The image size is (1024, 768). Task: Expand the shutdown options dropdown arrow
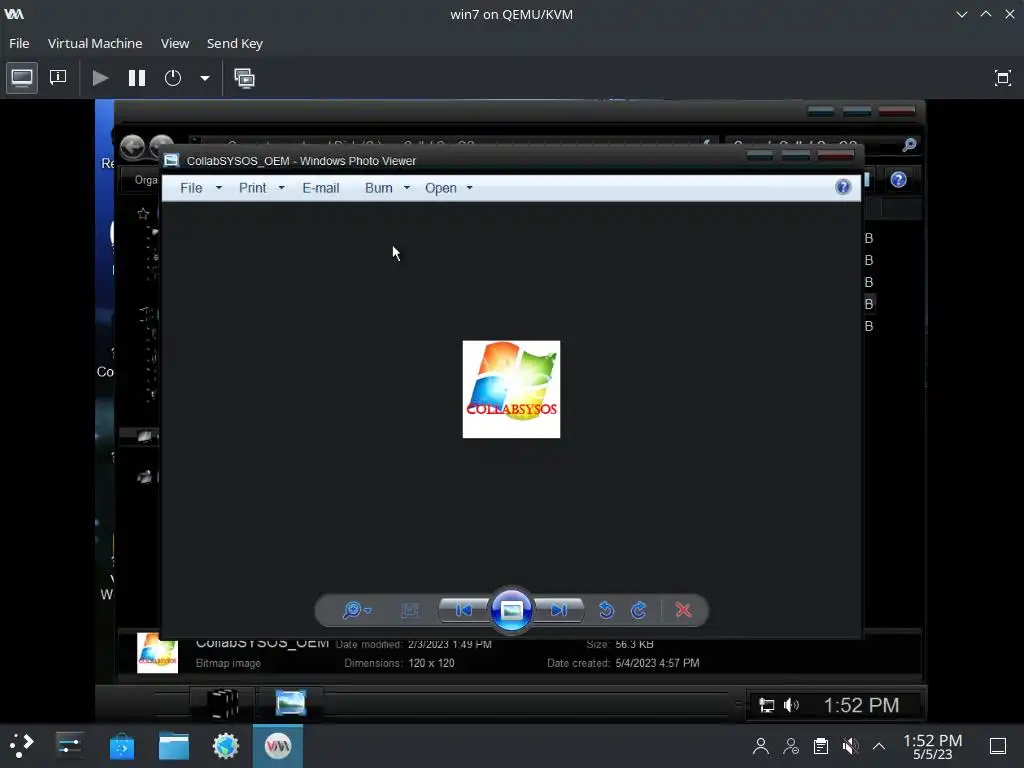point(204,78)
